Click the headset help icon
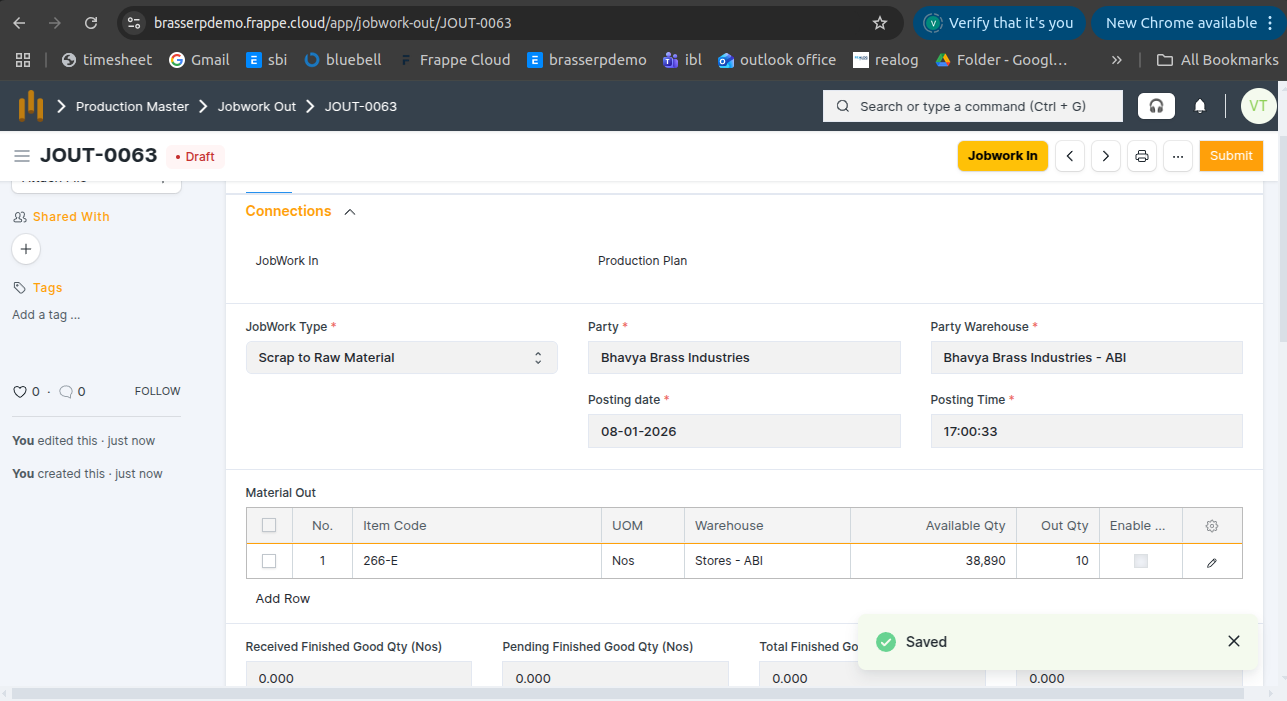1287x701 pixels. (x=1156, y=106)
